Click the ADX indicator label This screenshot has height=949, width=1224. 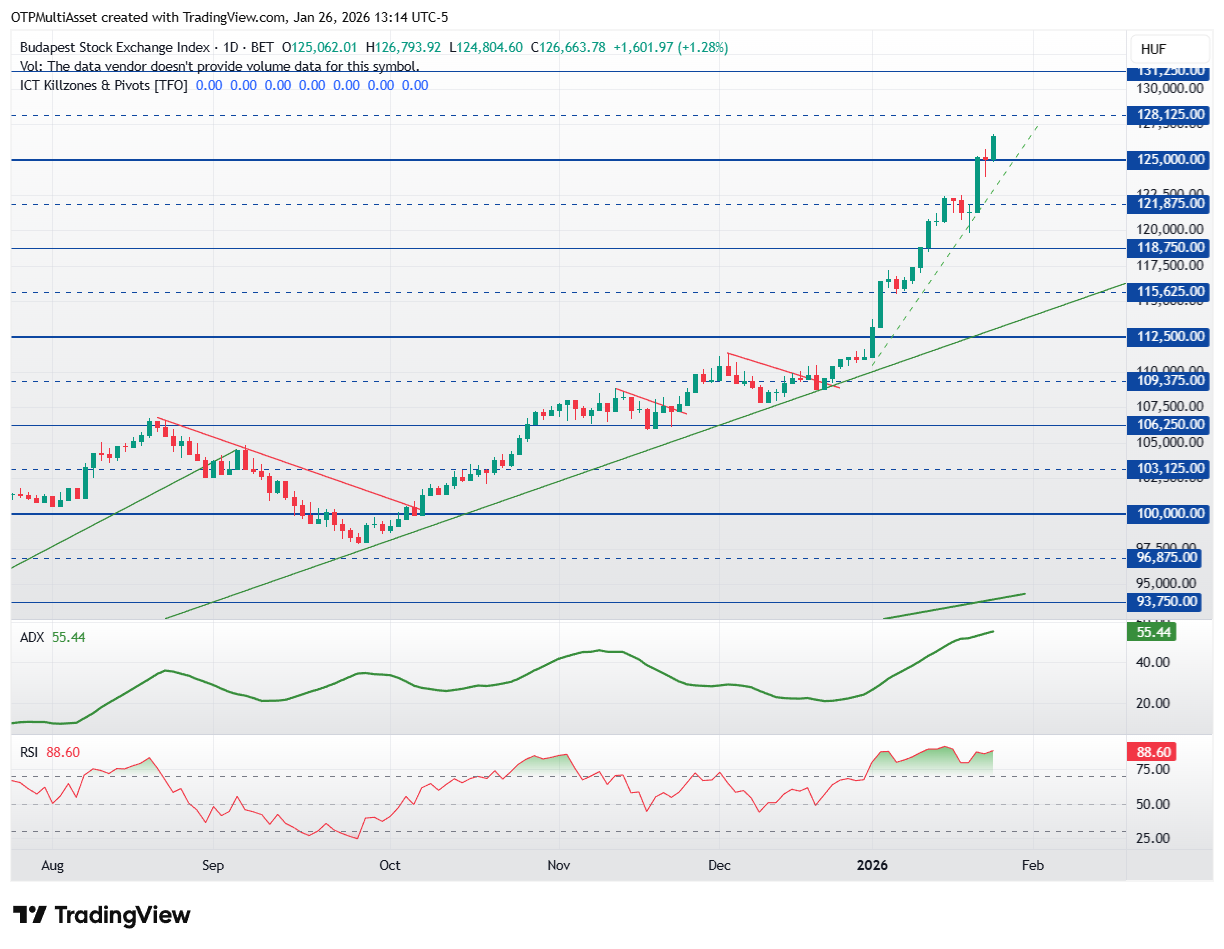(31, 637)
